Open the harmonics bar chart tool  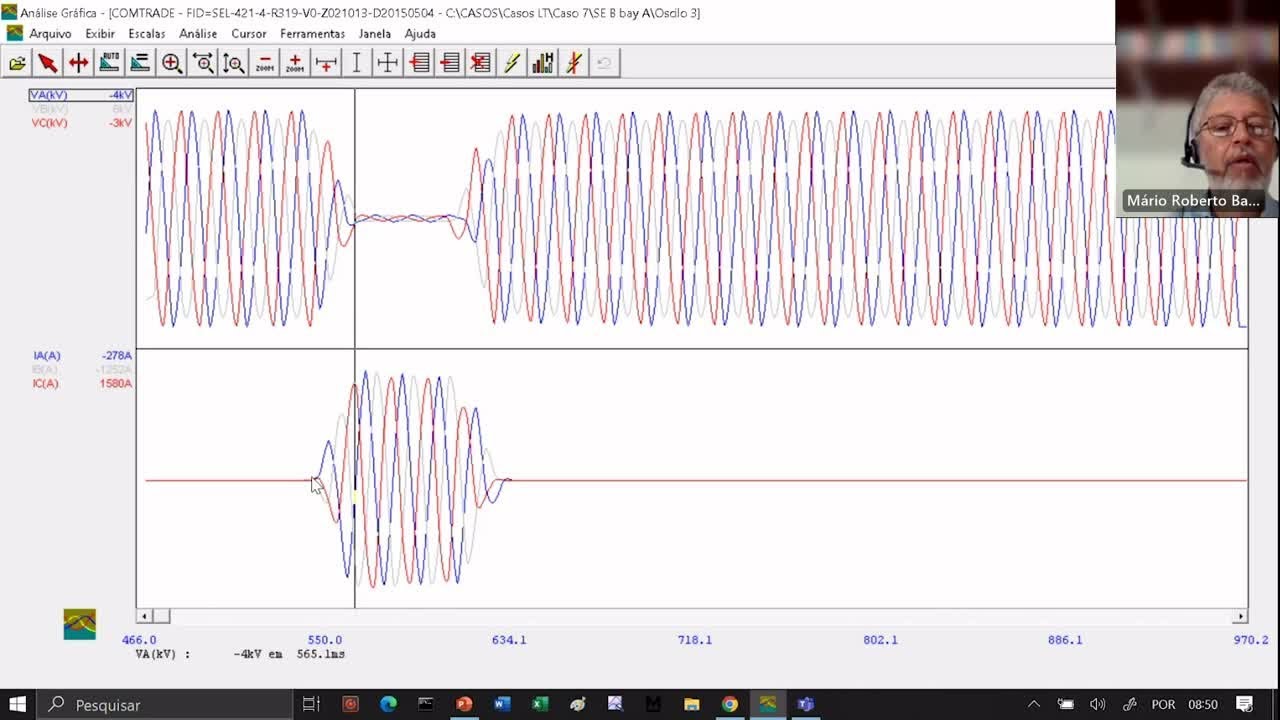[x=543, y=63]
